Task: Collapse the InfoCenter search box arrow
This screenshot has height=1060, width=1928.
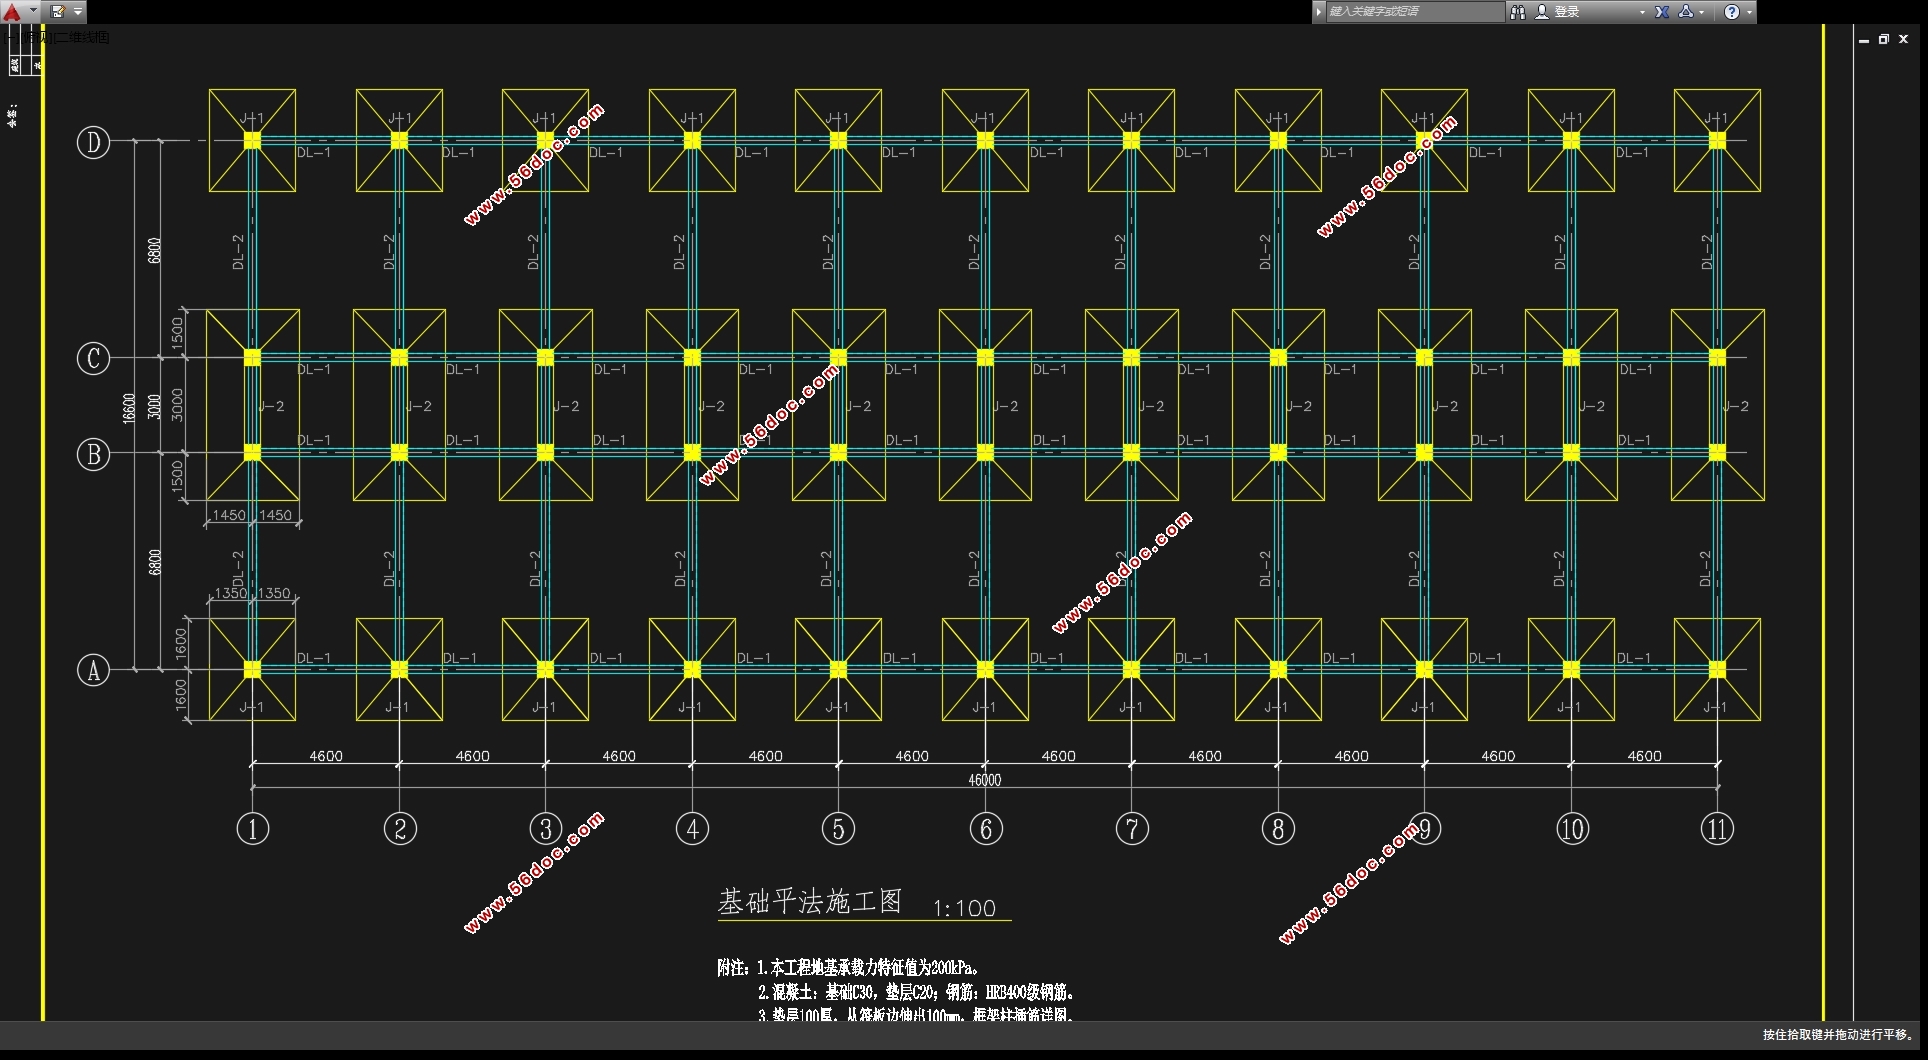Action: tap(1319, 12)
